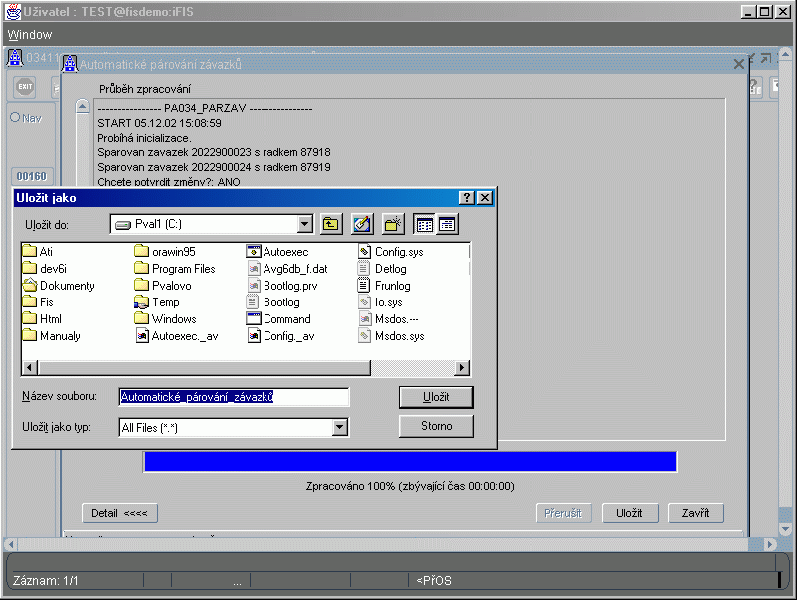Open the desktop view icon in toolbar
This screenshot has width=797, height=600.
pyautogui.click(x=362, y=224)
